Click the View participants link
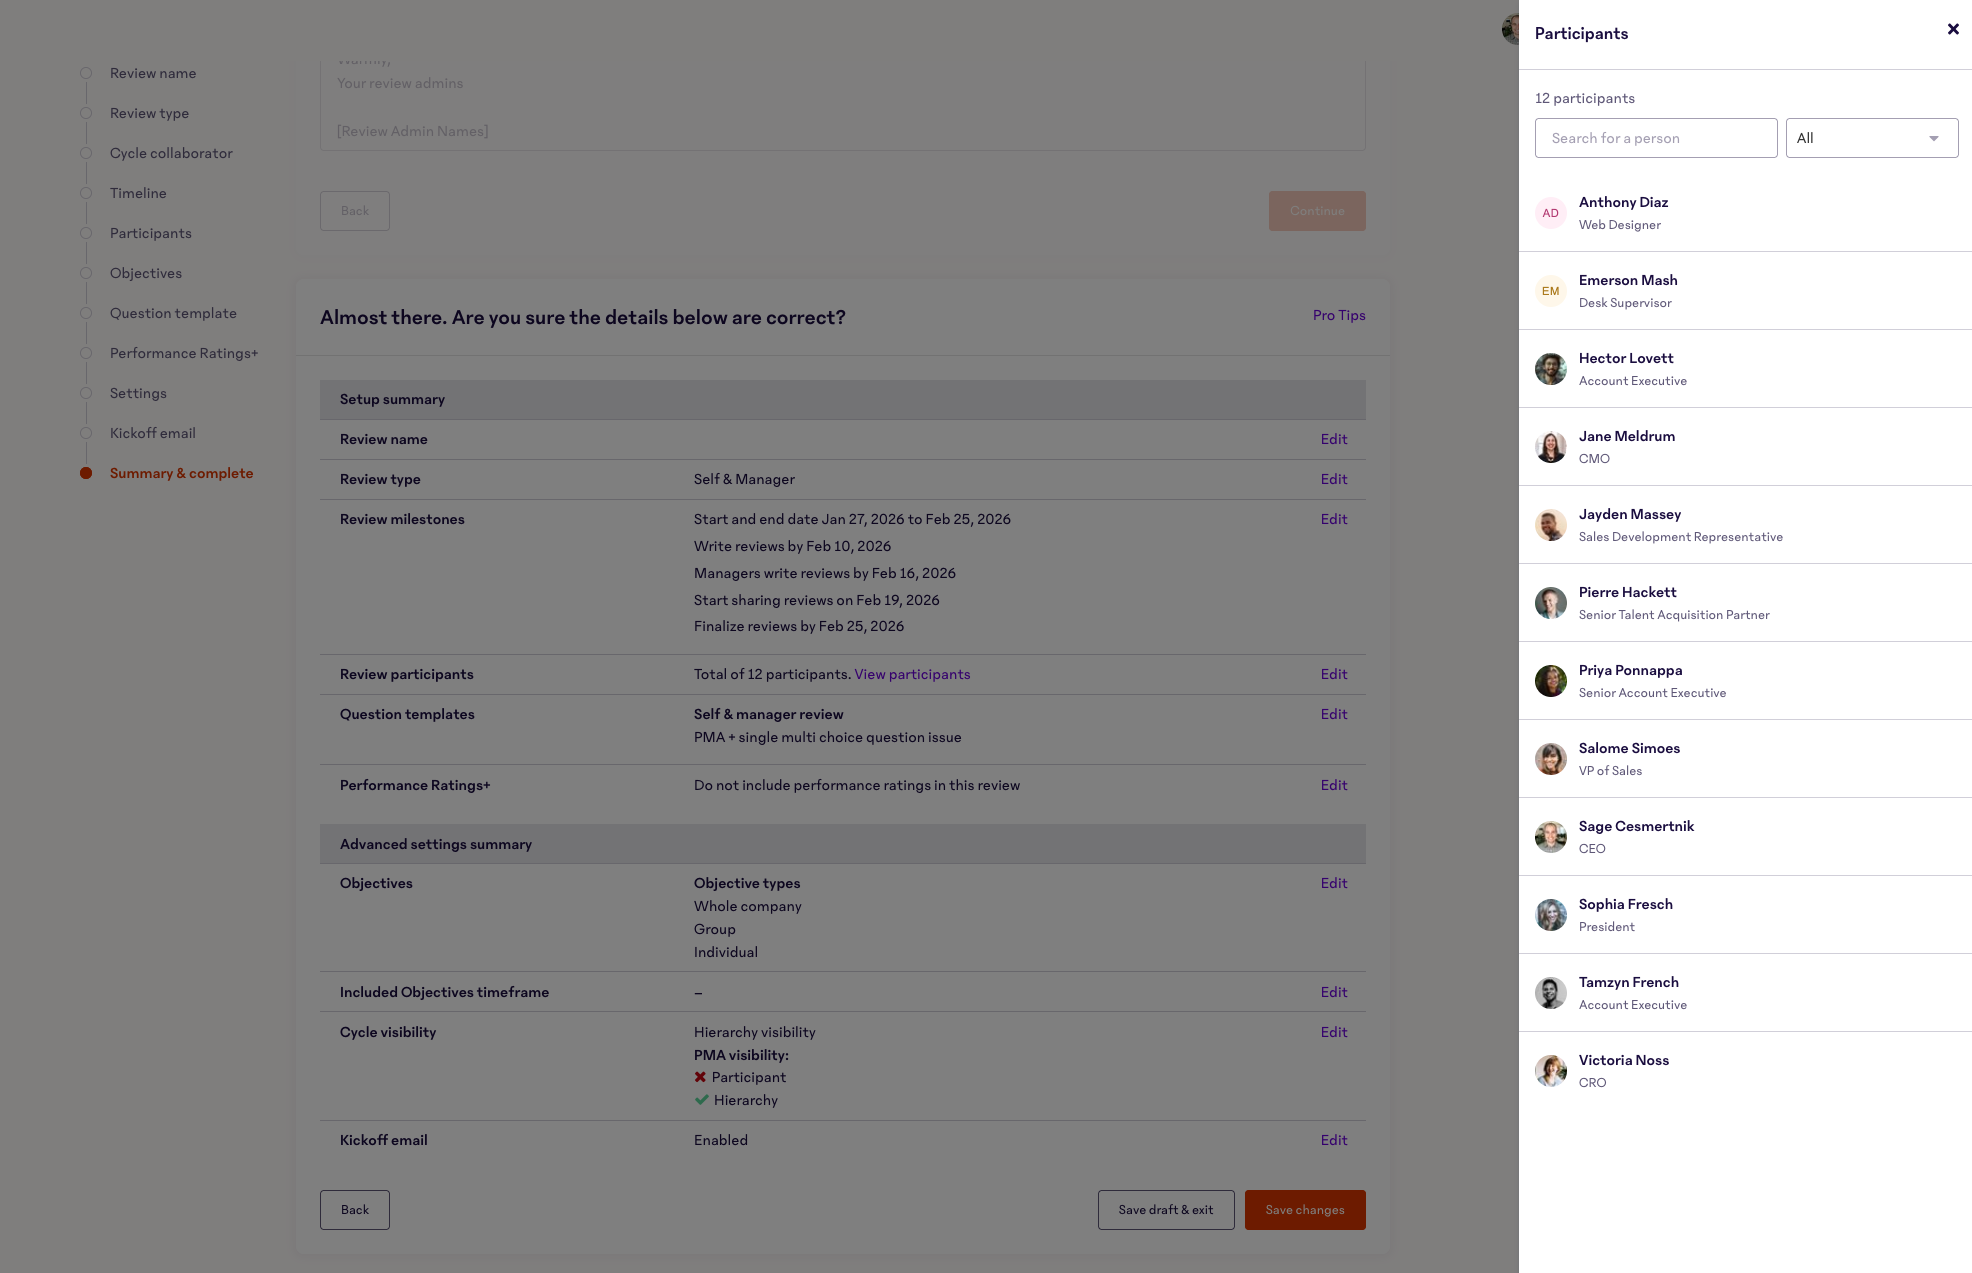 [x=912, y=674]
